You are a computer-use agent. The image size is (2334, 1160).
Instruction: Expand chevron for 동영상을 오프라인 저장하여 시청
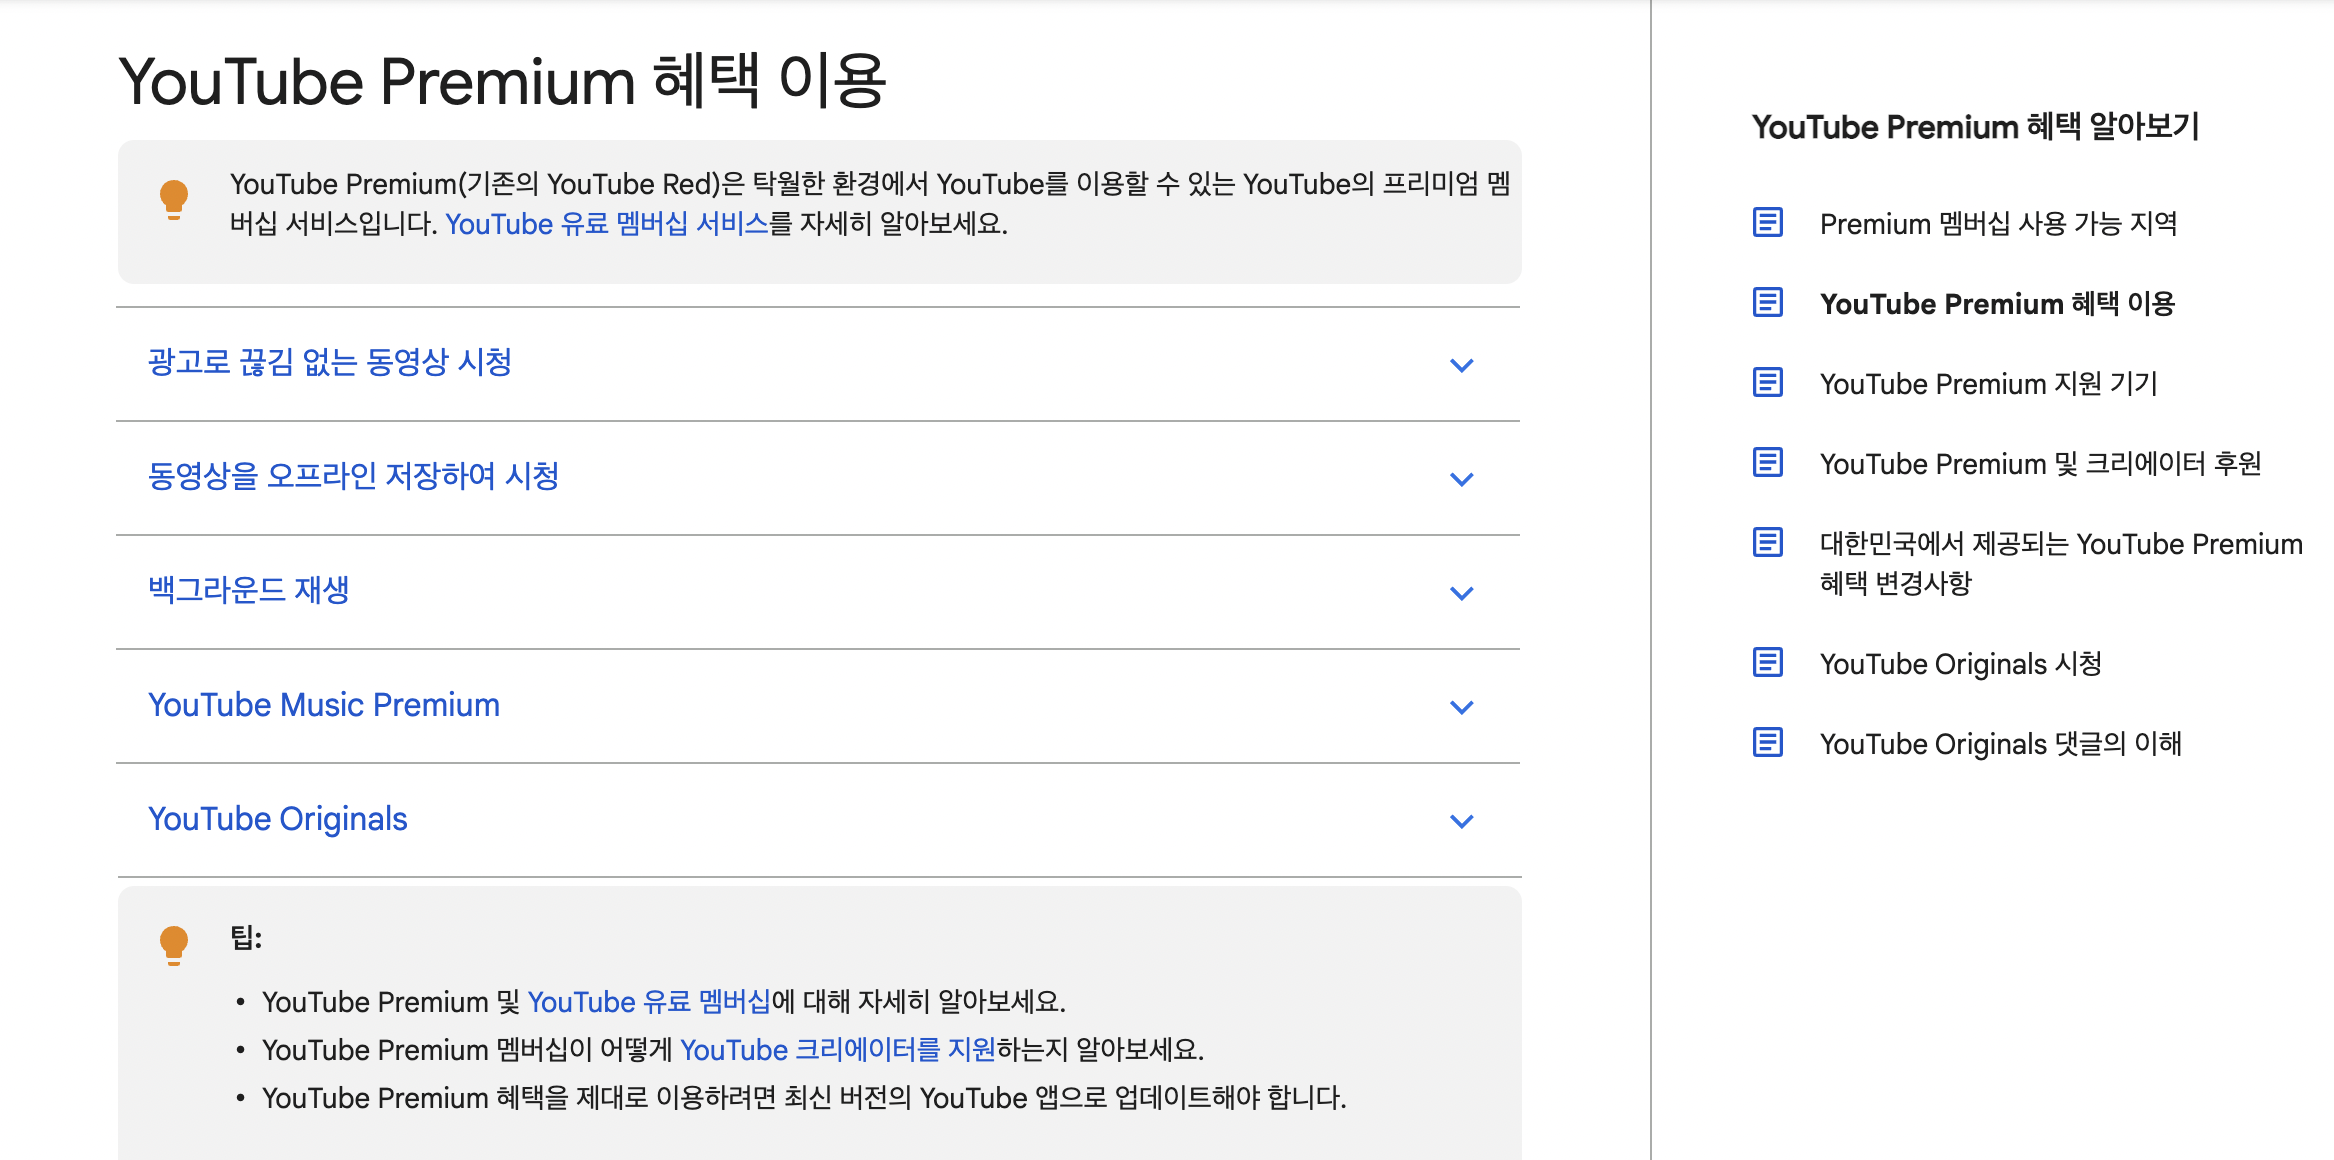[1461, 479]
